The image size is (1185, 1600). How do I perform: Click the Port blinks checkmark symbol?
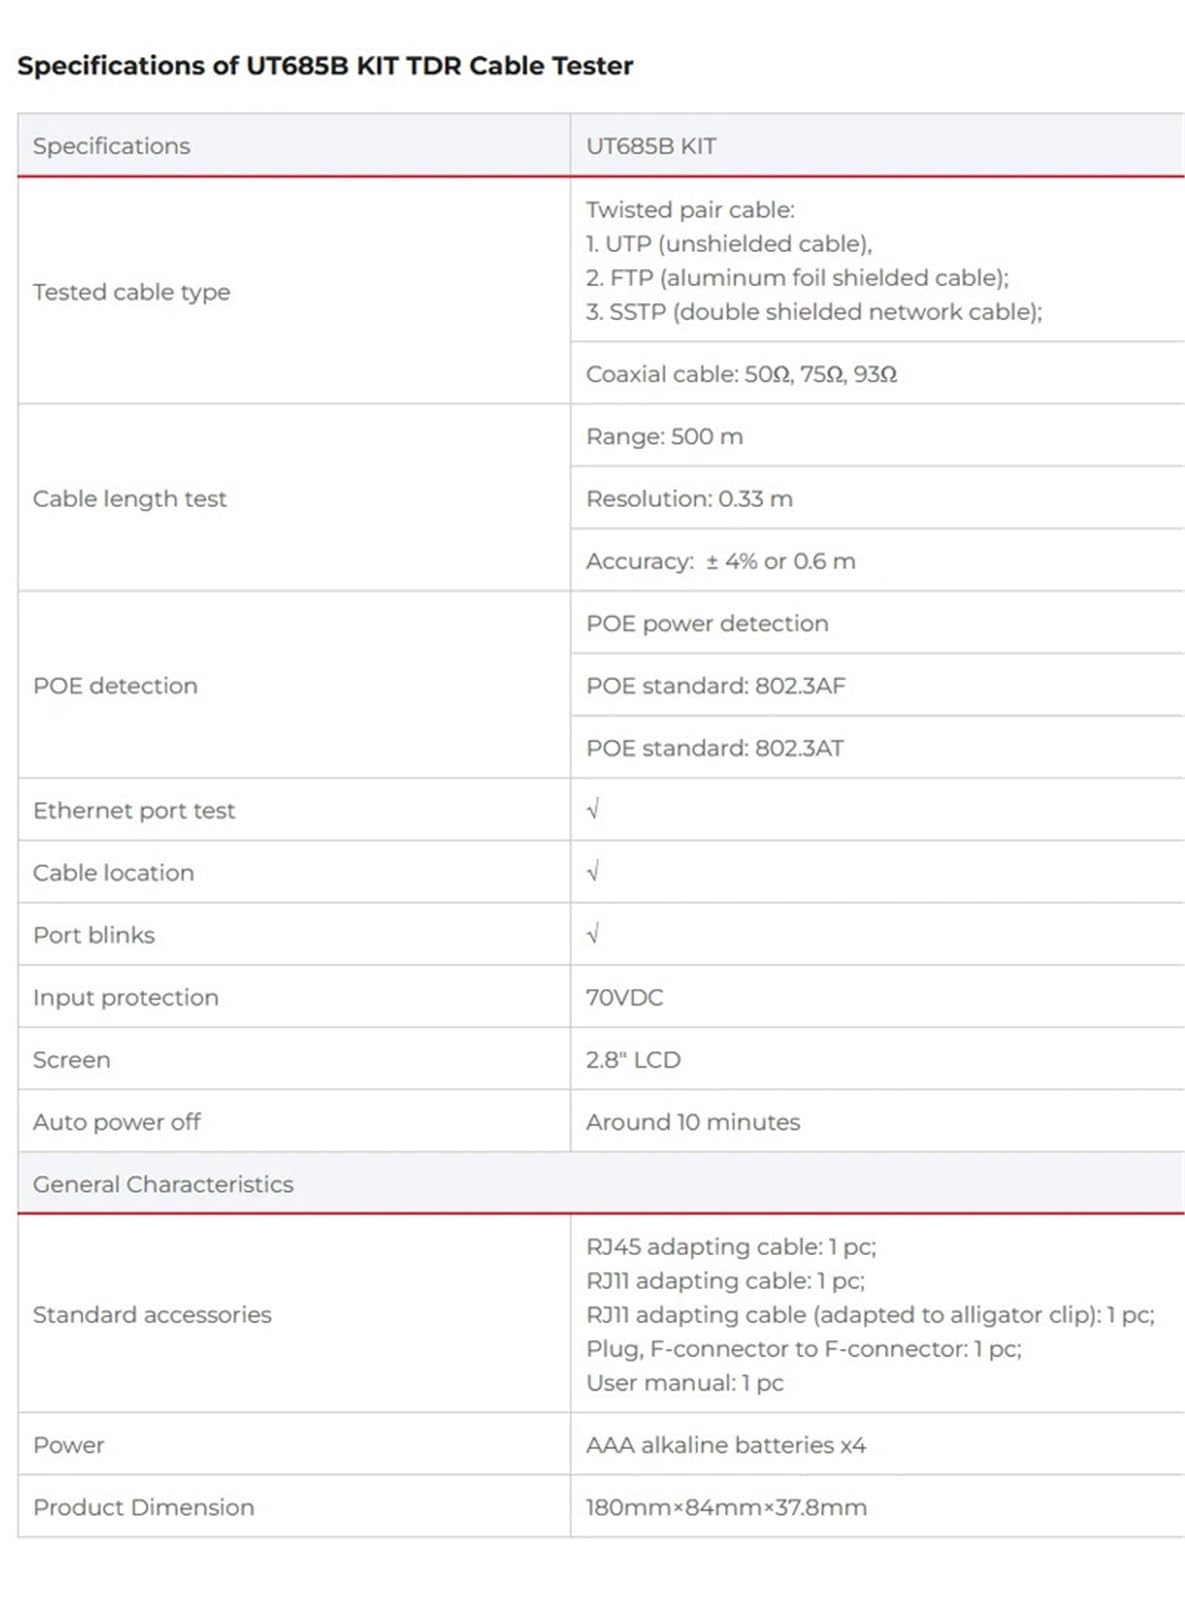[x=593, y=934]
